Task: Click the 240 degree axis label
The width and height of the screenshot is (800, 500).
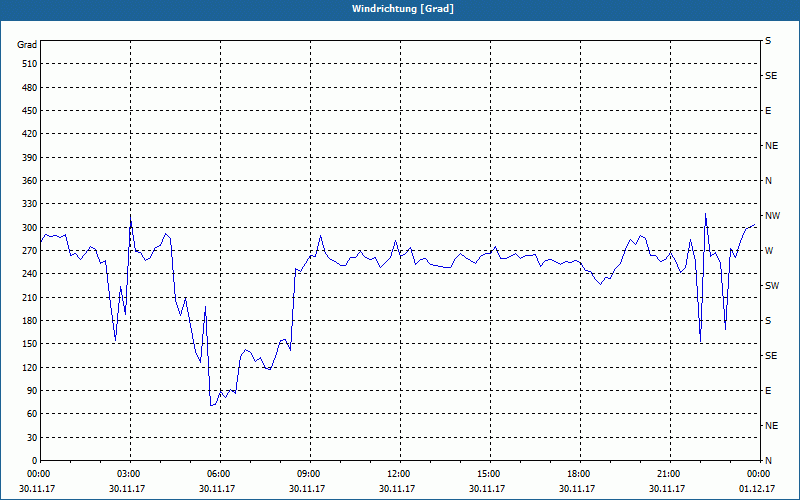Action: pyautogui.click(x=30, y=274)
